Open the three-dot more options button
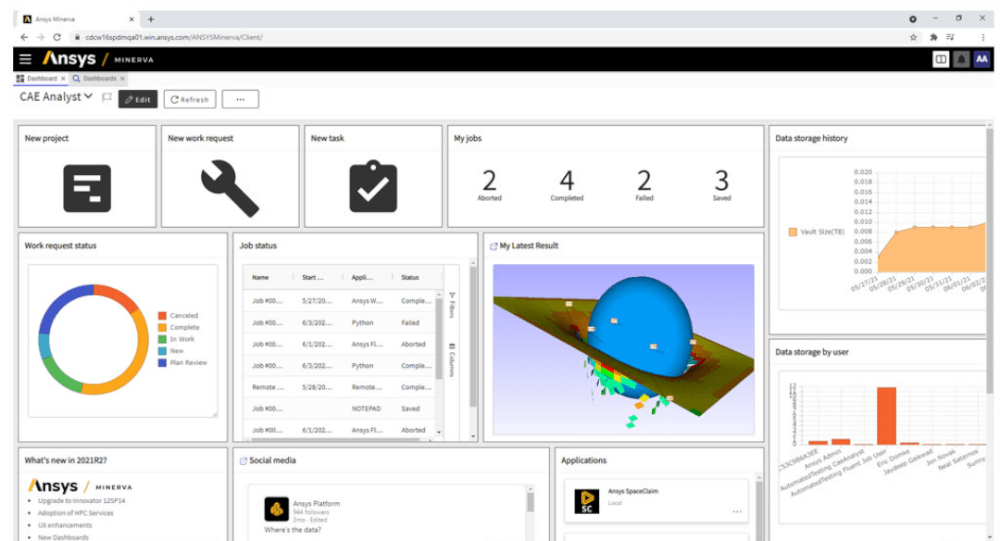The width and height of the screenshot is (1000, 541). point(240,99)
